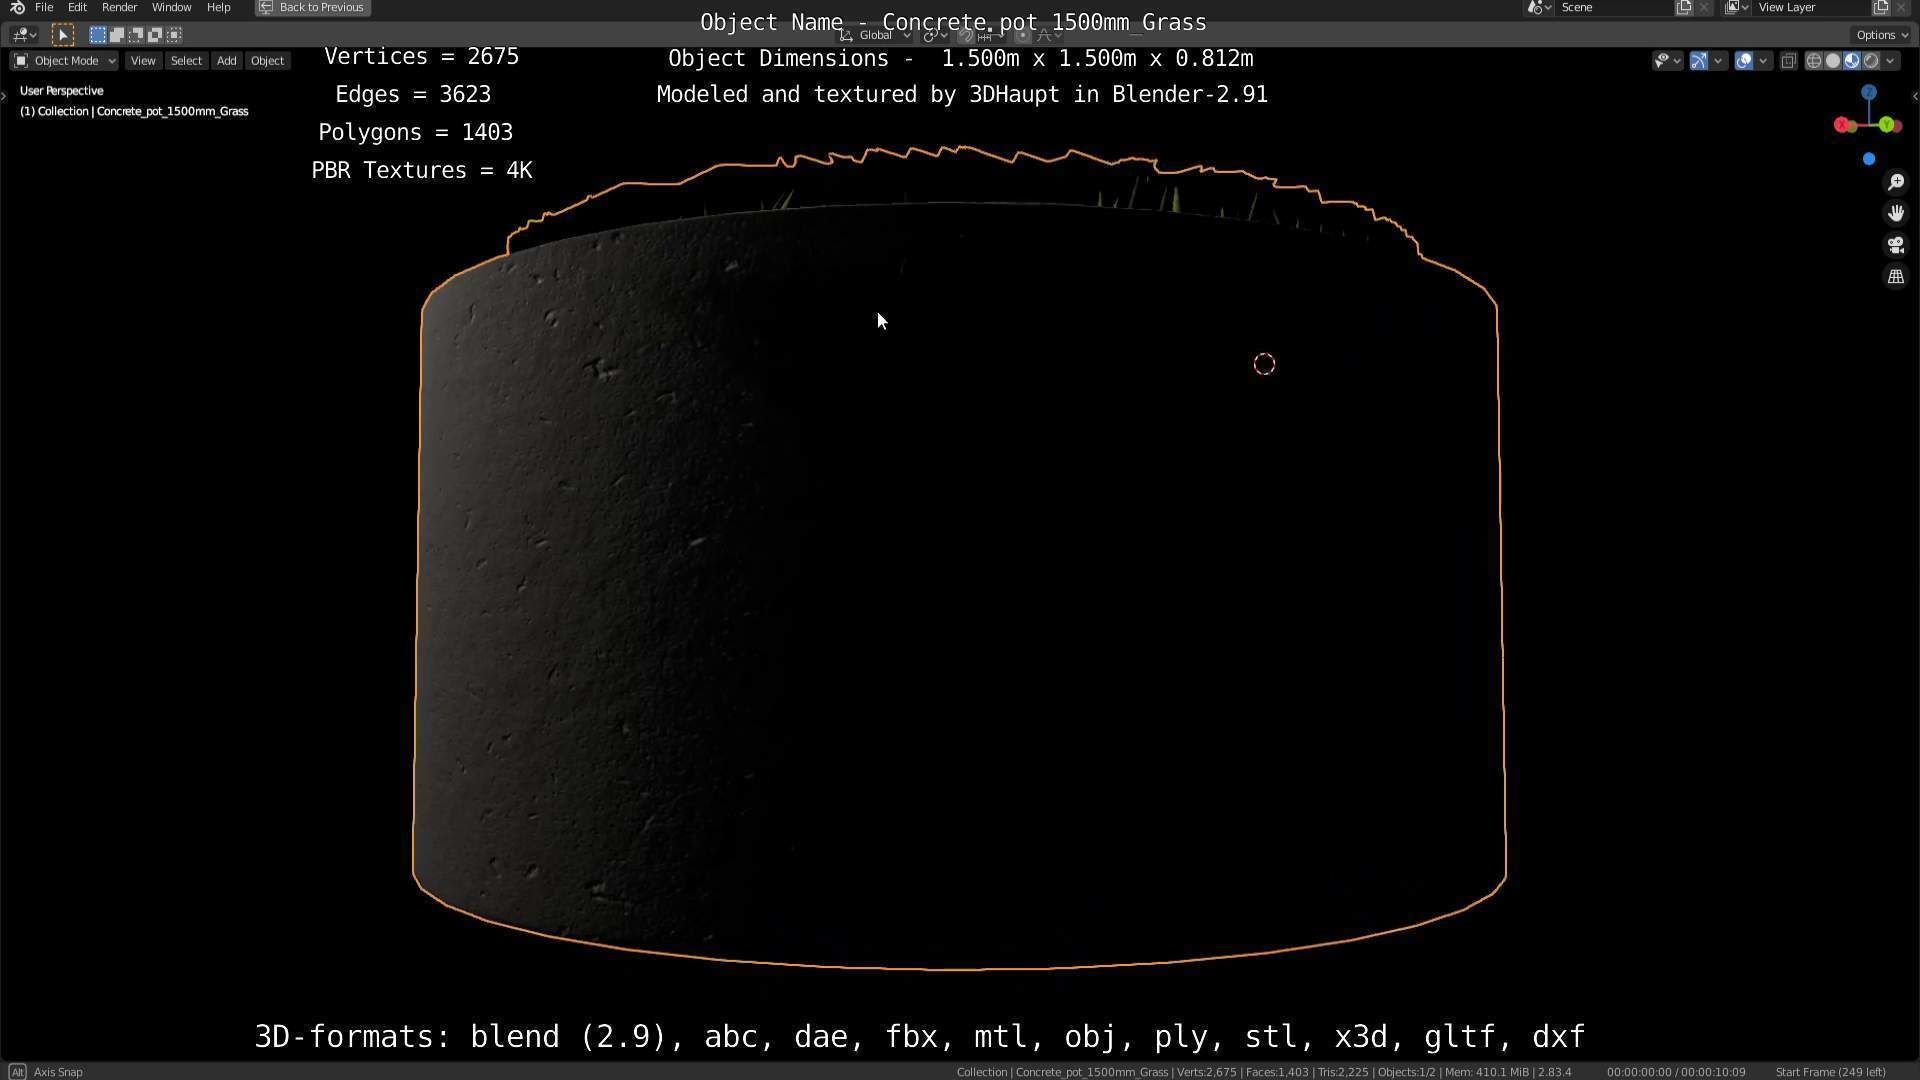The width and height of the screenshot is (1920, 1080).
Task: Open the shading options dropdown arrow
Action: (1890, 61)
